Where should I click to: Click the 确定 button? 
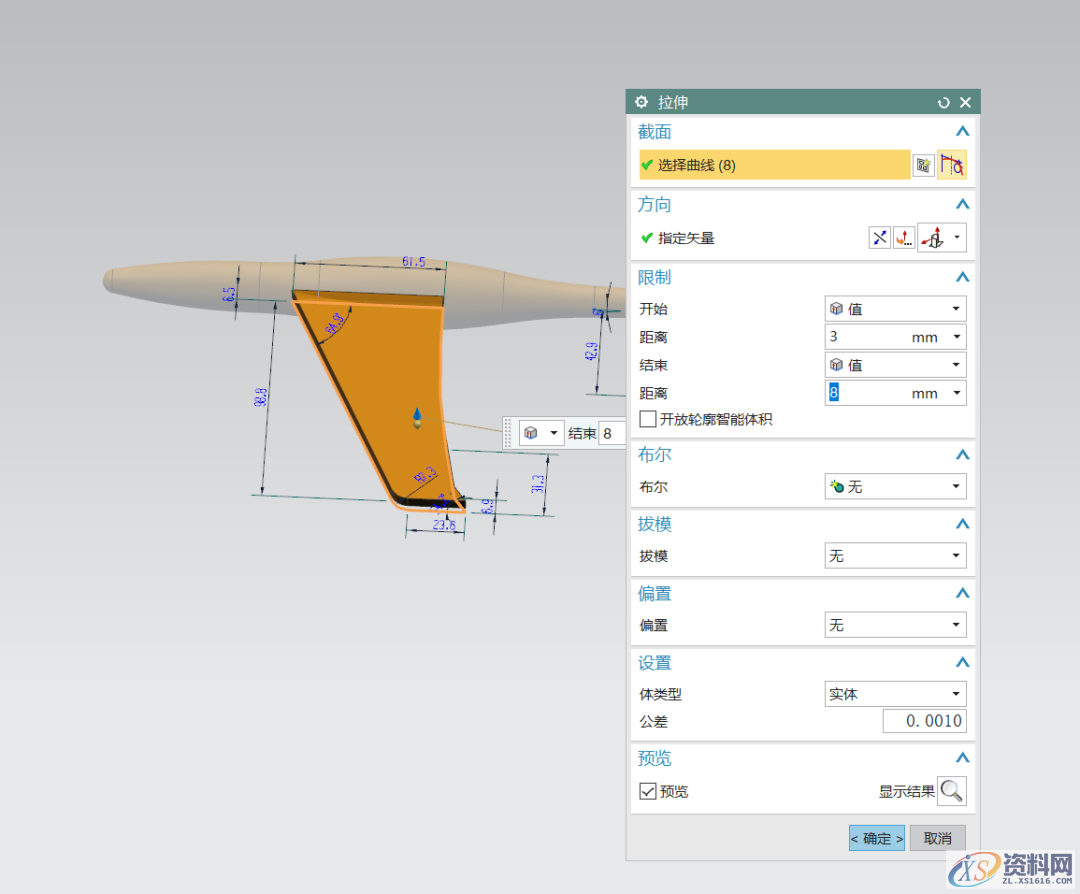coord(876,838)
